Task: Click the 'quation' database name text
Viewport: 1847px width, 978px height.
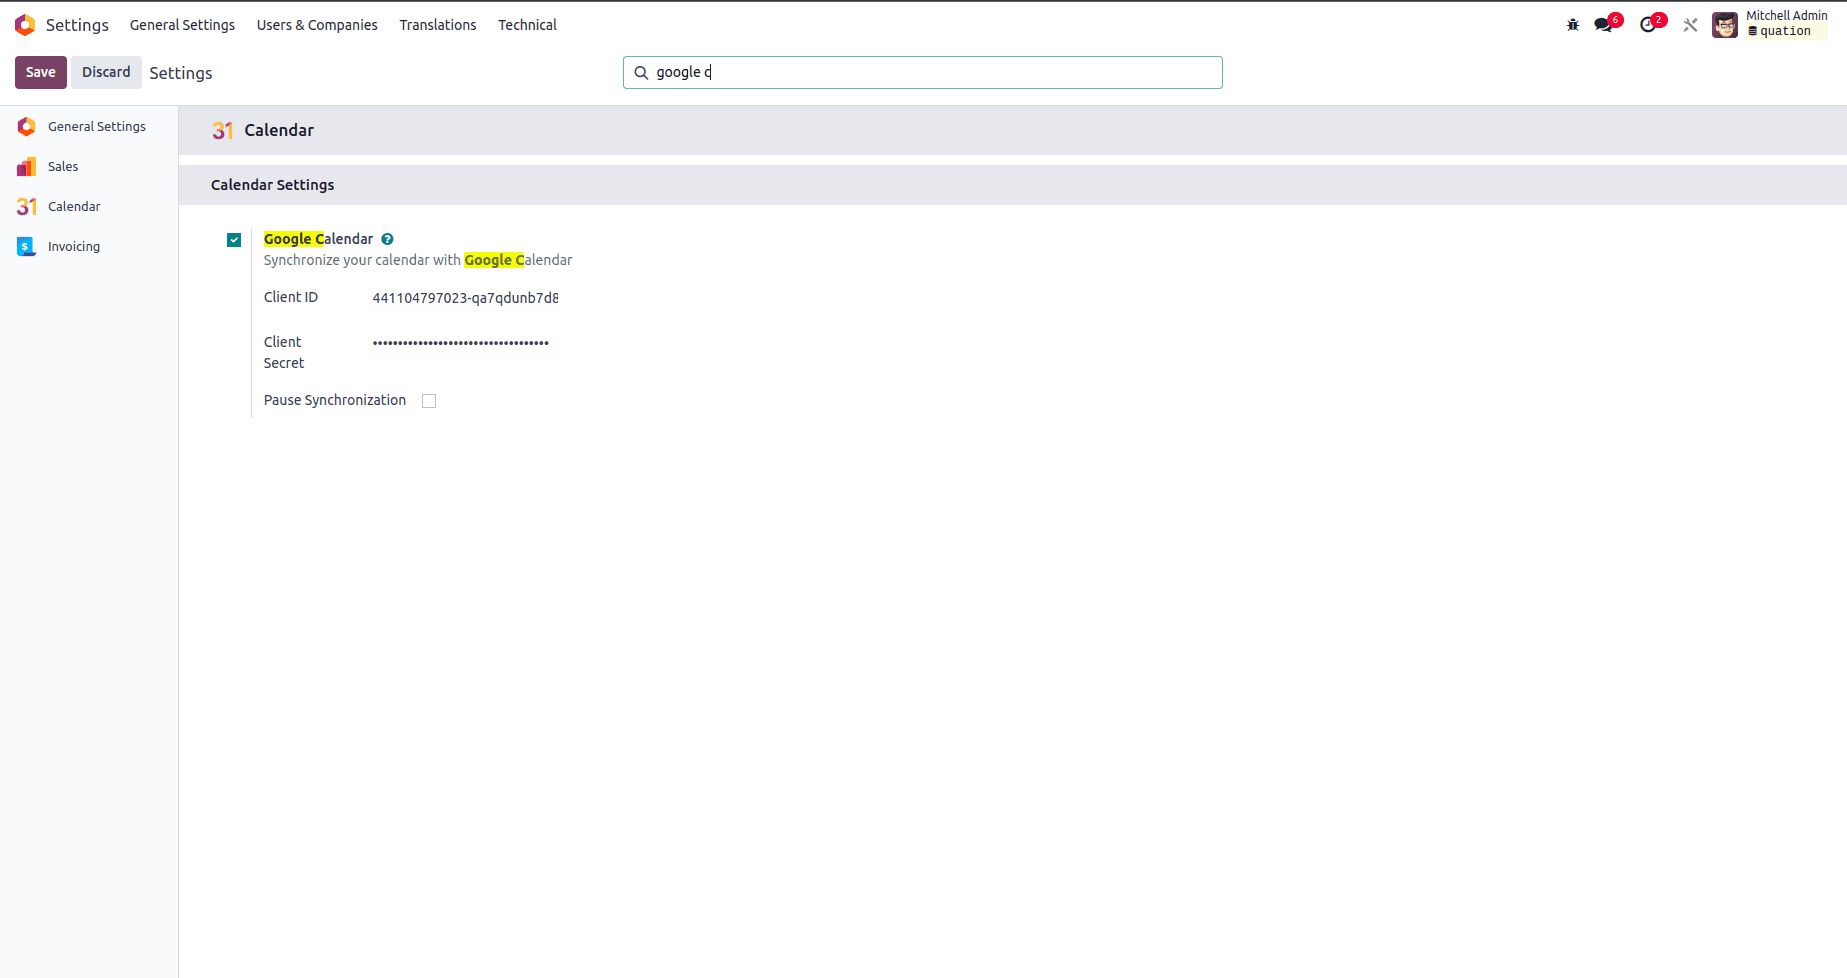Action: coord(1785,31)
